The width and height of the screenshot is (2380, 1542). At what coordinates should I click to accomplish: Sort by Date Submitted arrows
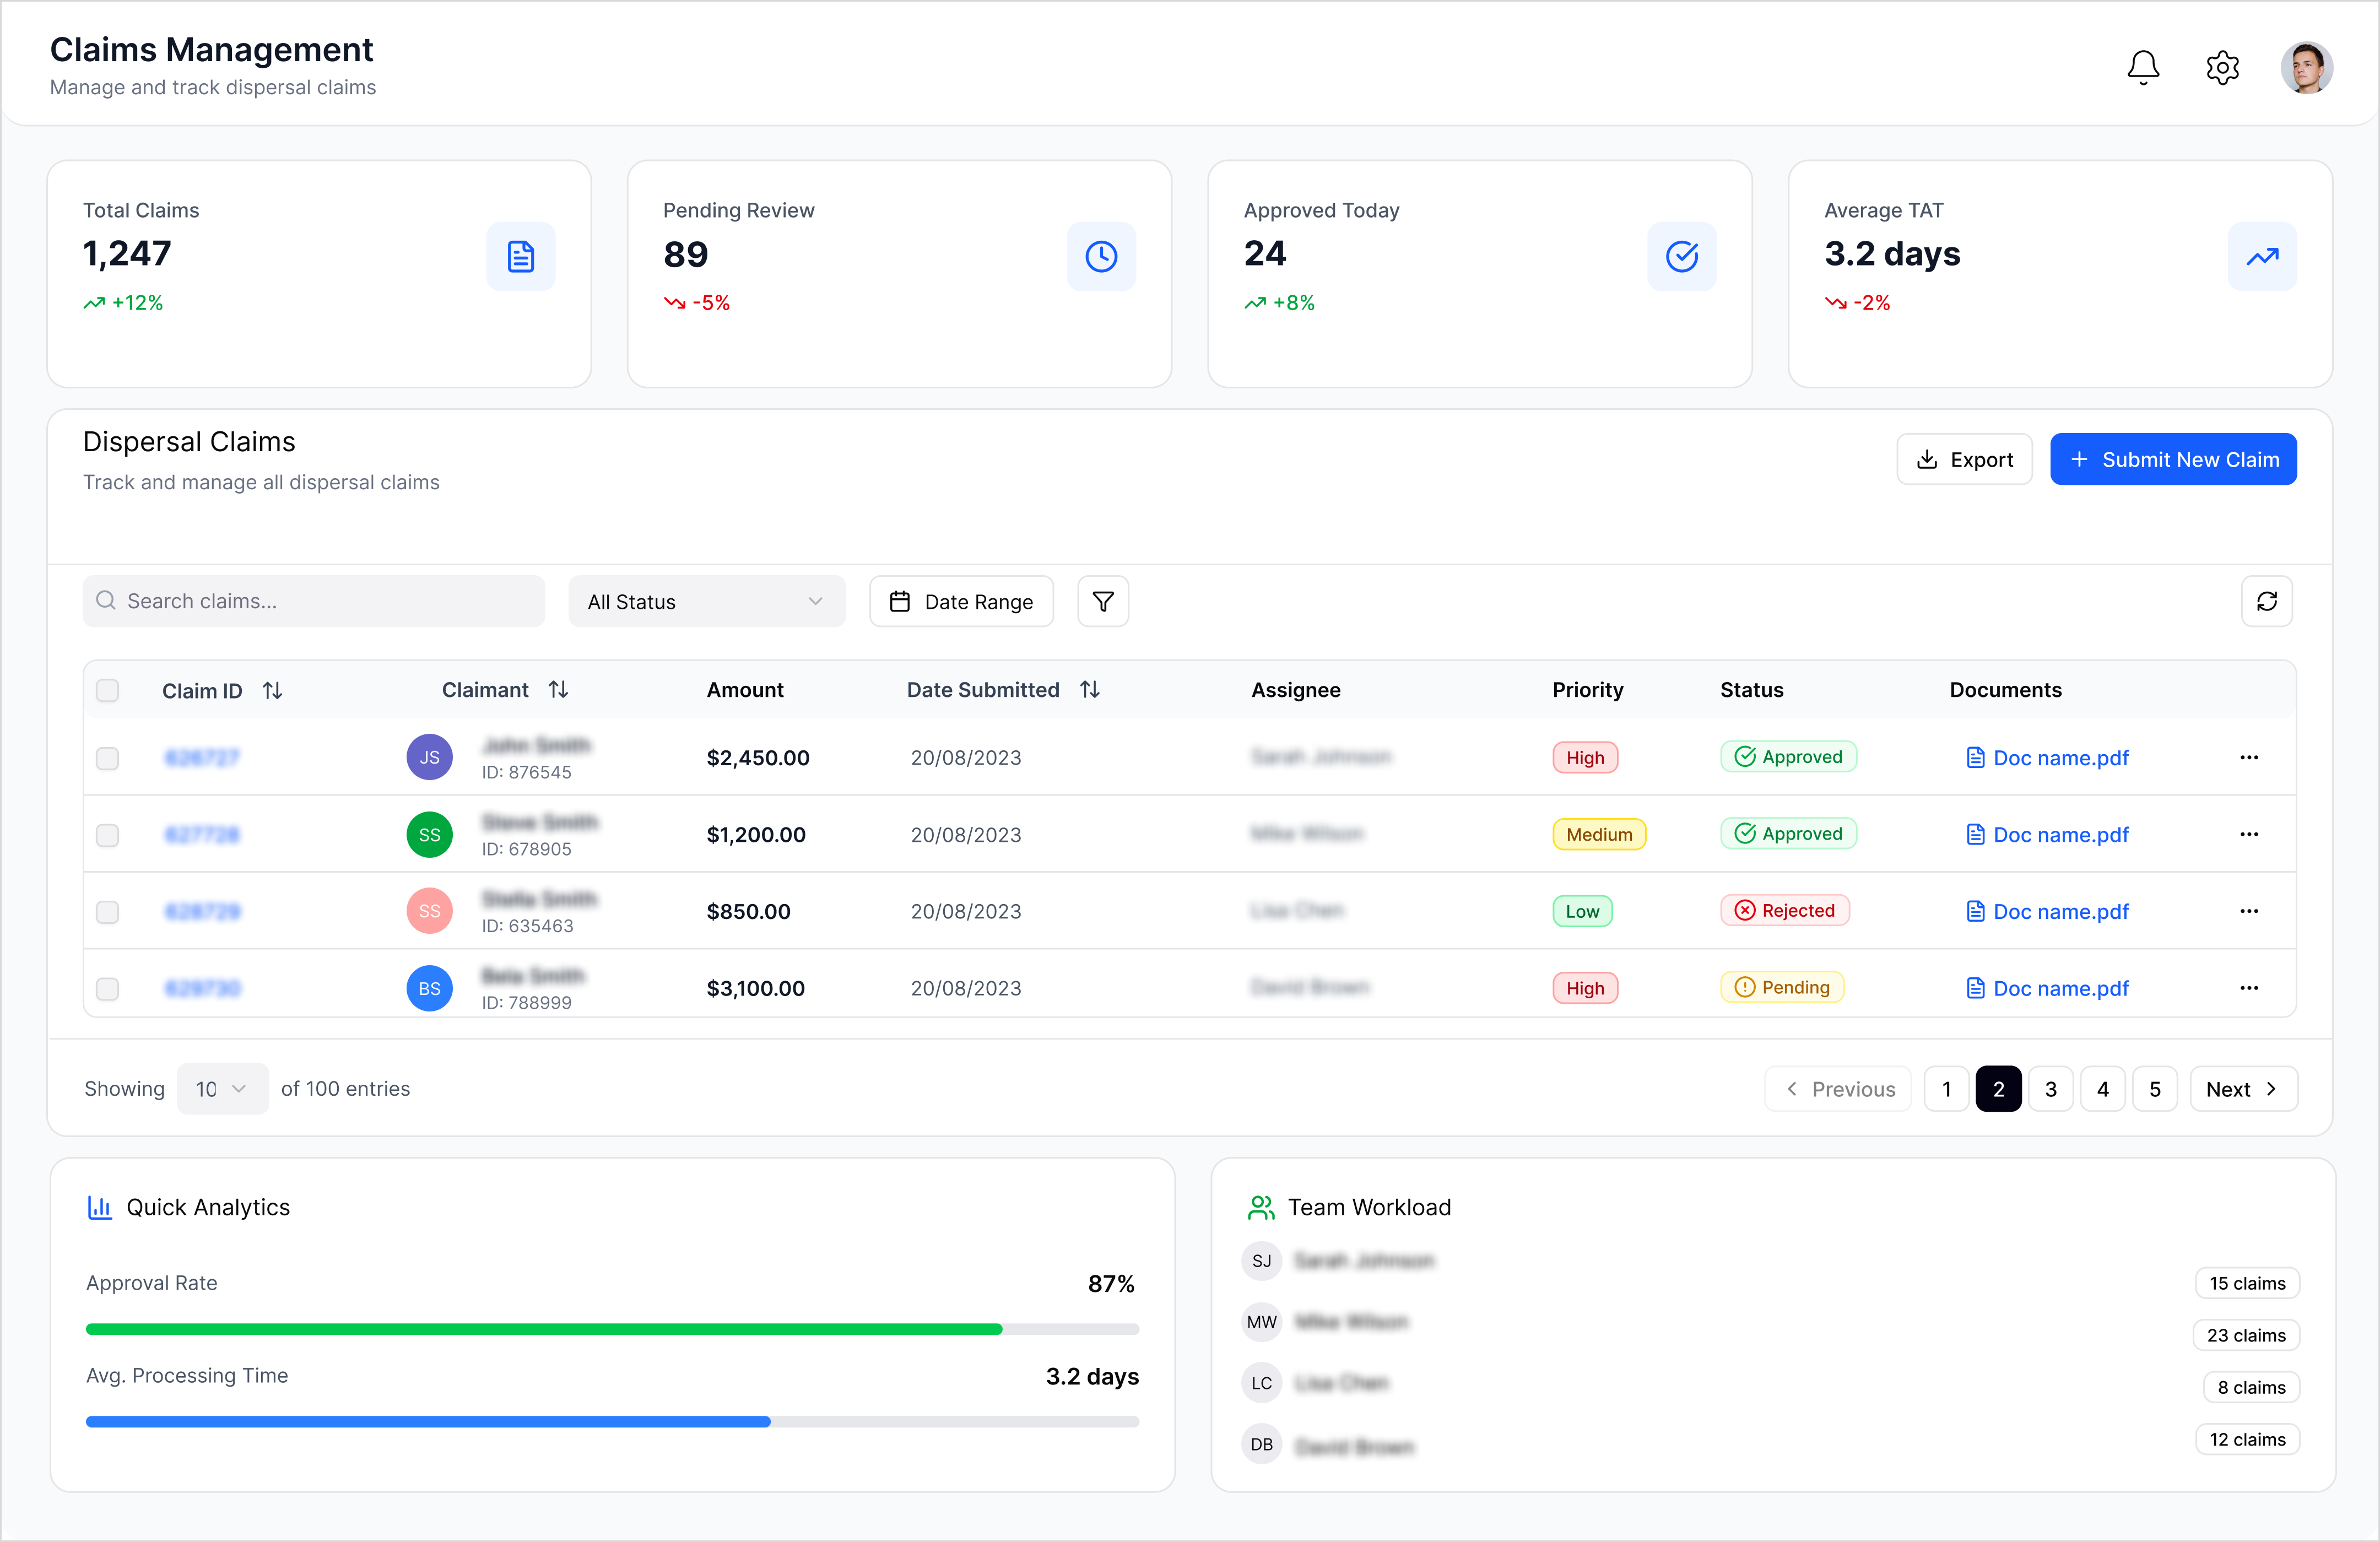coord(1090,690)
